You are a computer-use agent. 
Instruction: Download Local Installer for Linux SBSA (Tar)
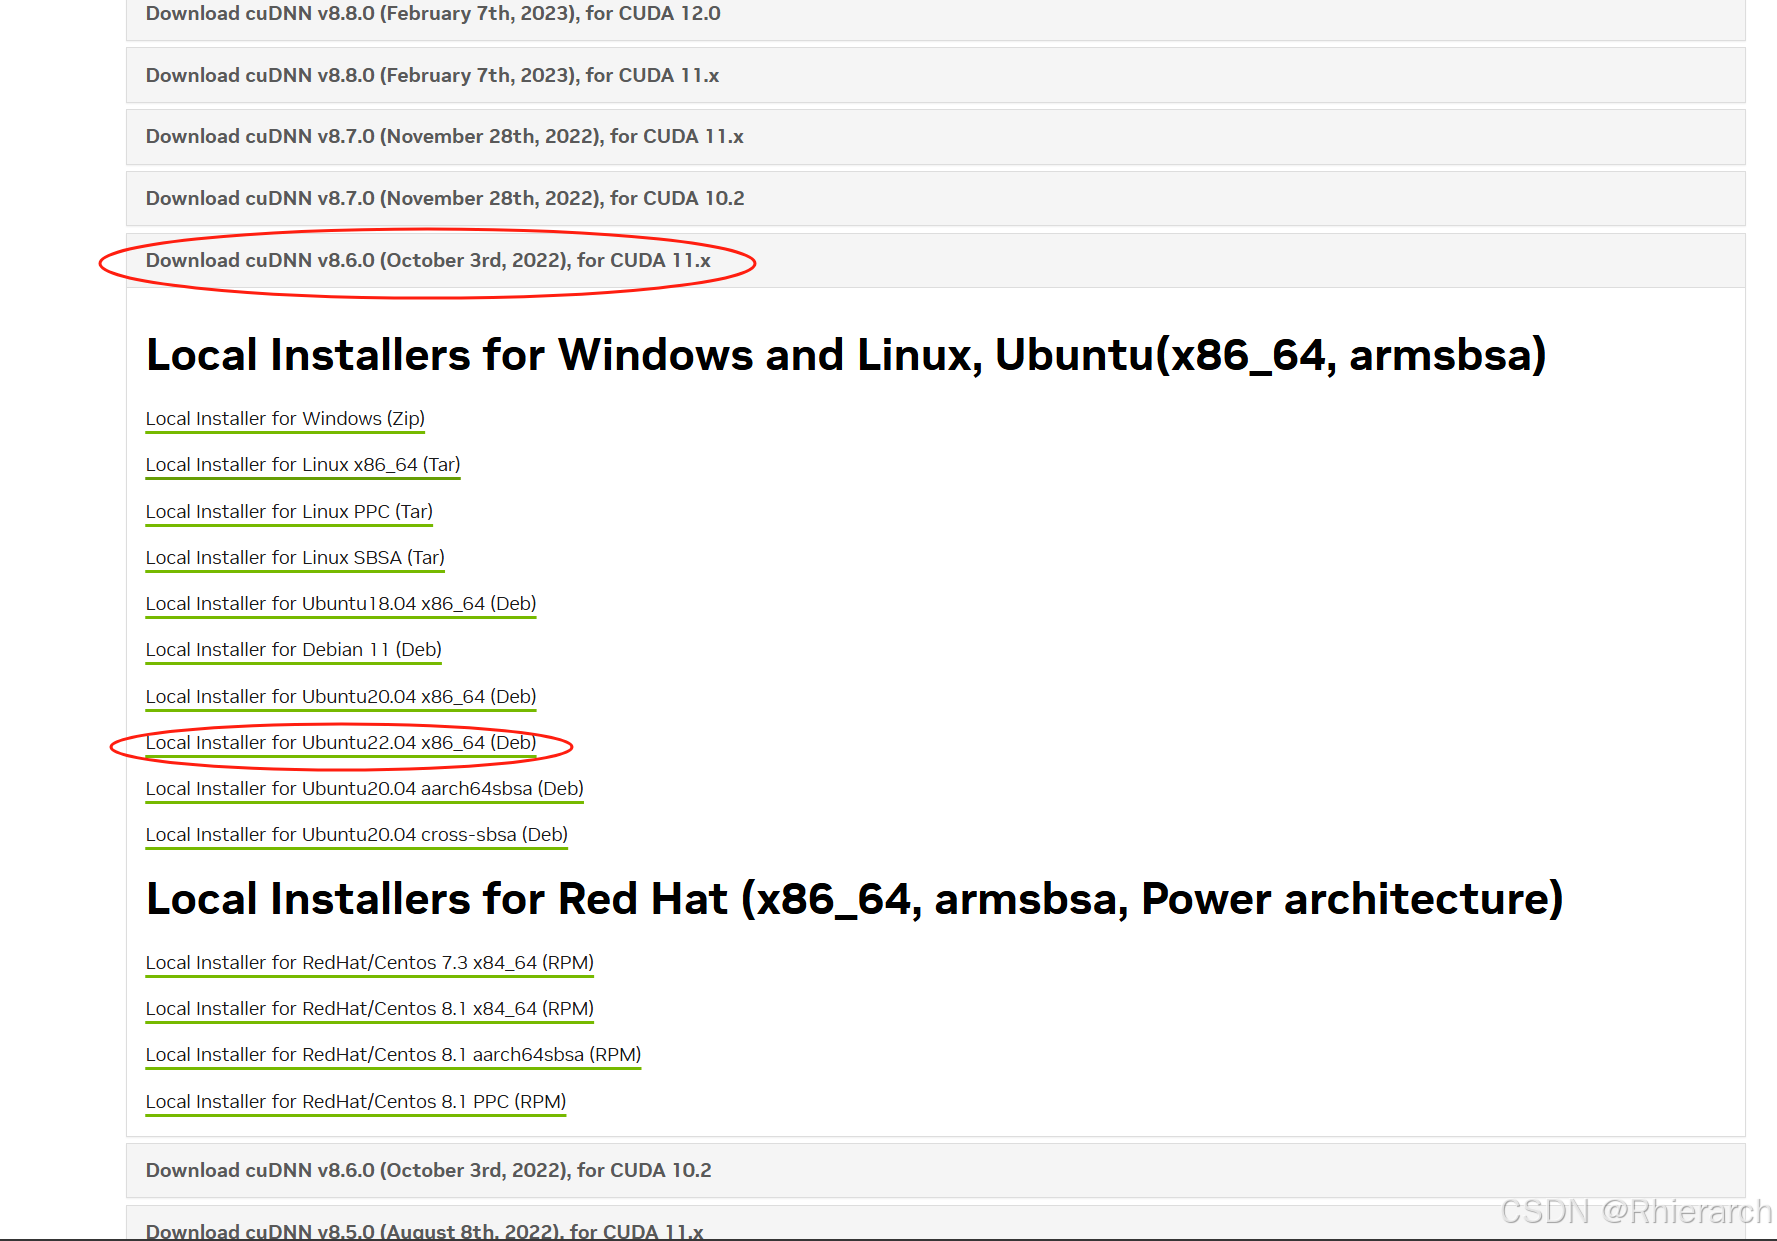click(295, 558)
